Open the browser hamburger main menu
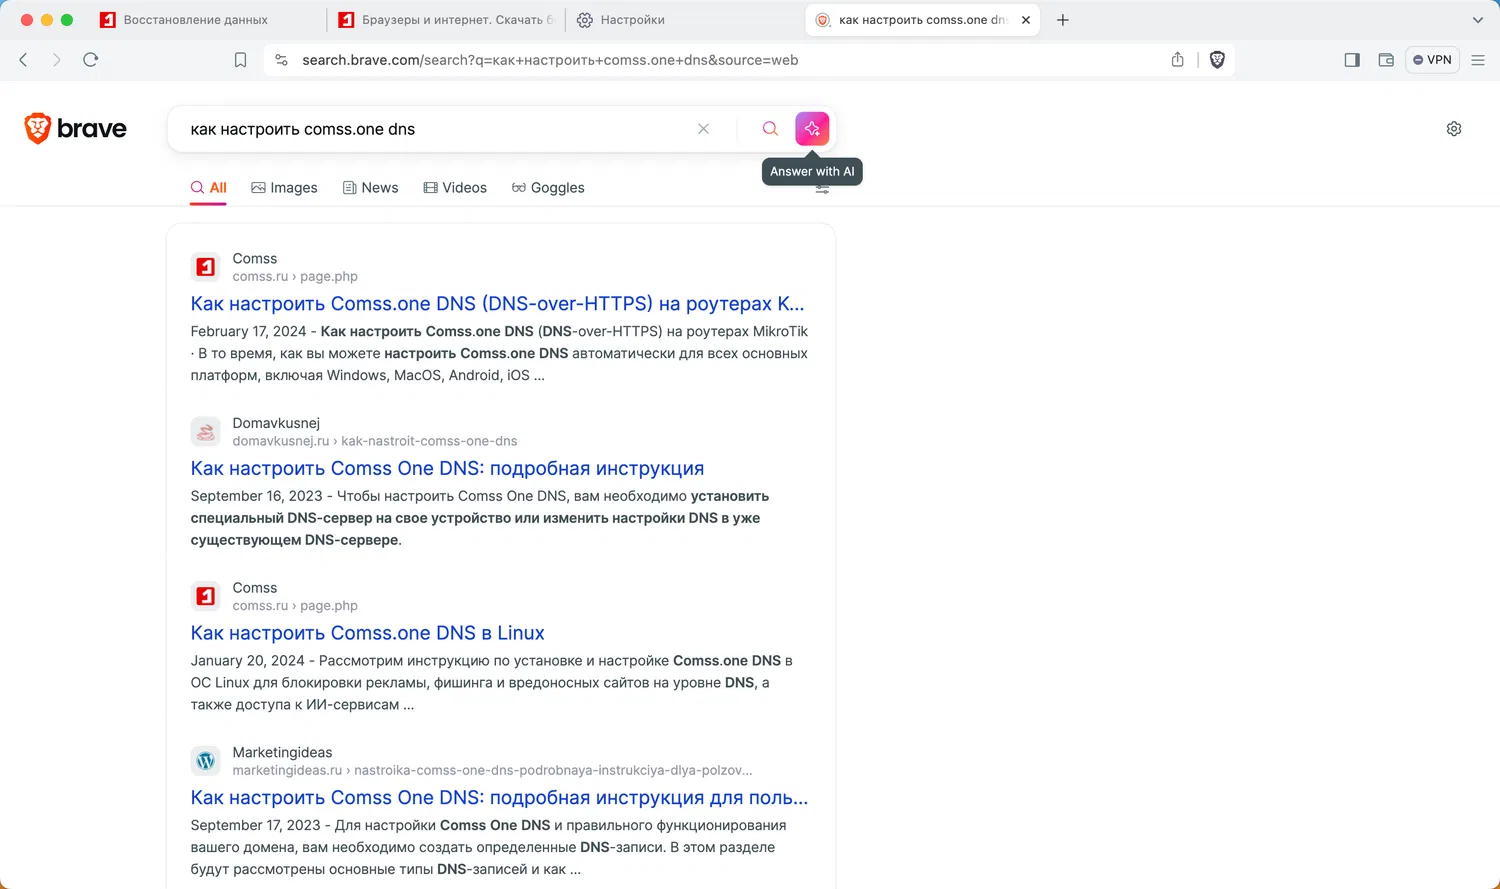The height and width of the screenshot is (889, 1500). (x=1478, y=60)
